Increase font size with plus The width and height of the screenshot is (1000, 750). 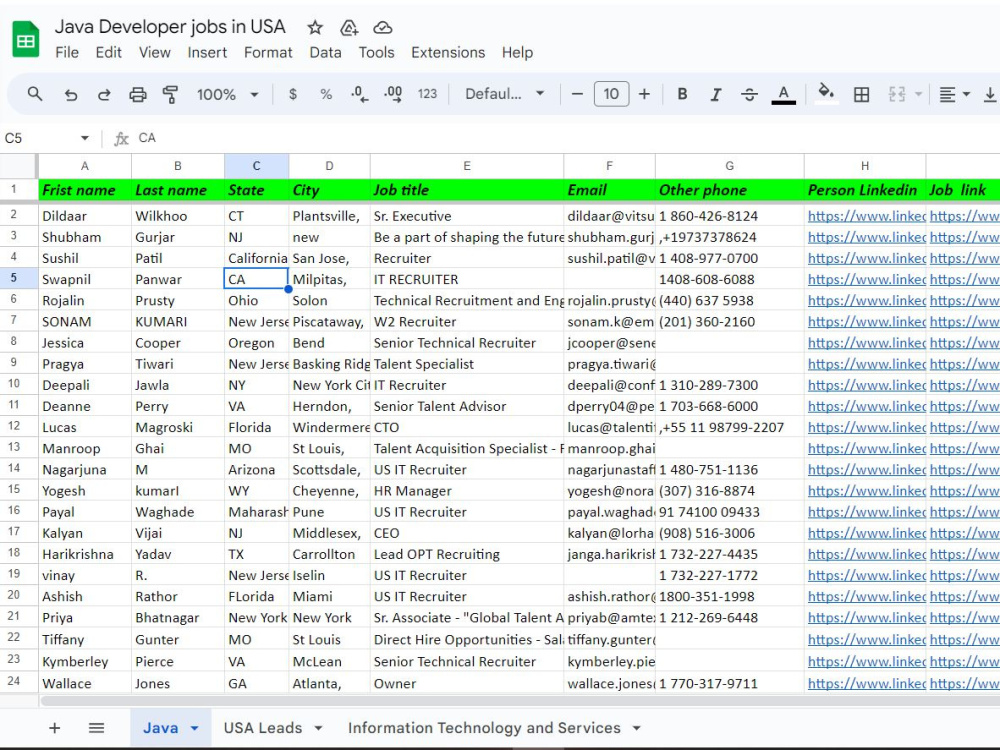pyautogui.click(x=645, y=94)
